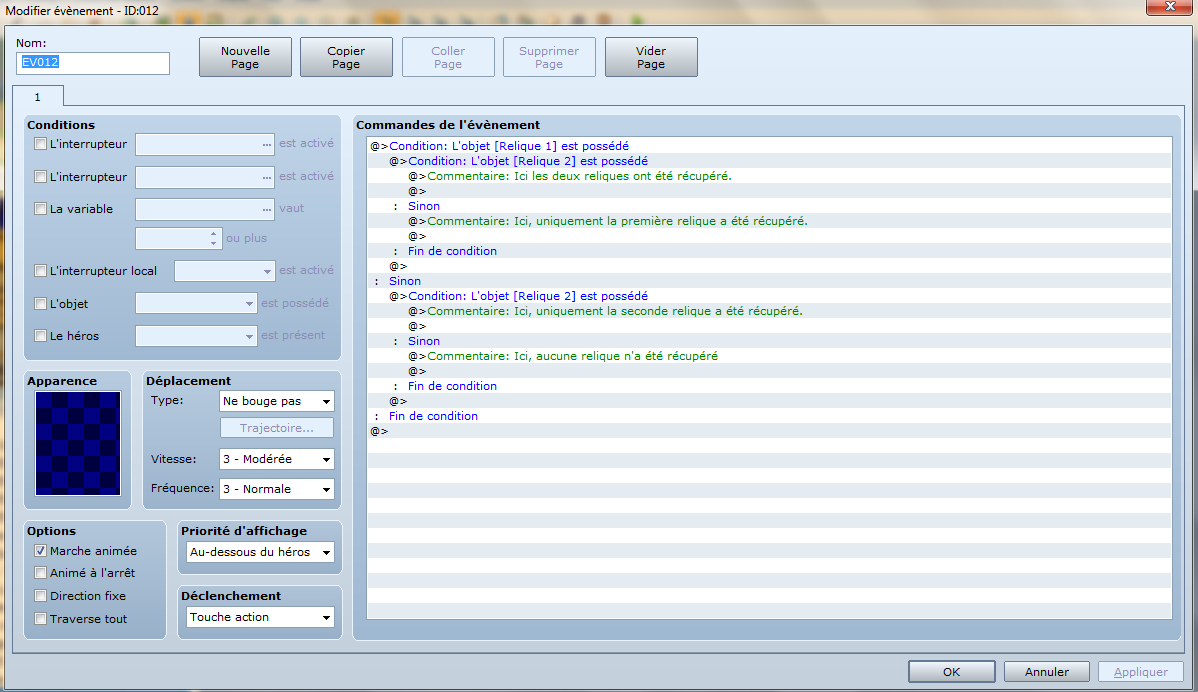Image resolution: width=1198 pixels, height=692 pixels.
Task: Select comment 'uniquement la première relique a été récupéré'
Action: pos(769,221)
